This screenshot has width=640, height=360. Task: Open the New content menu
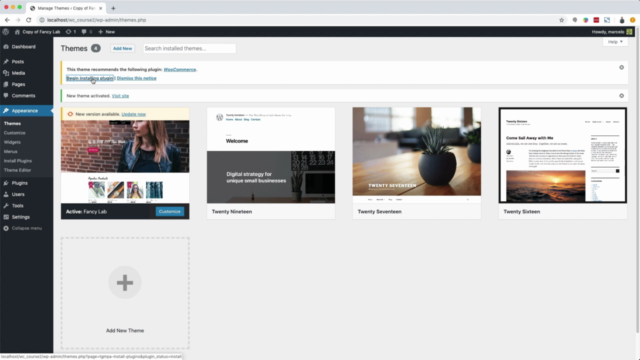click(x=107, y=32)
